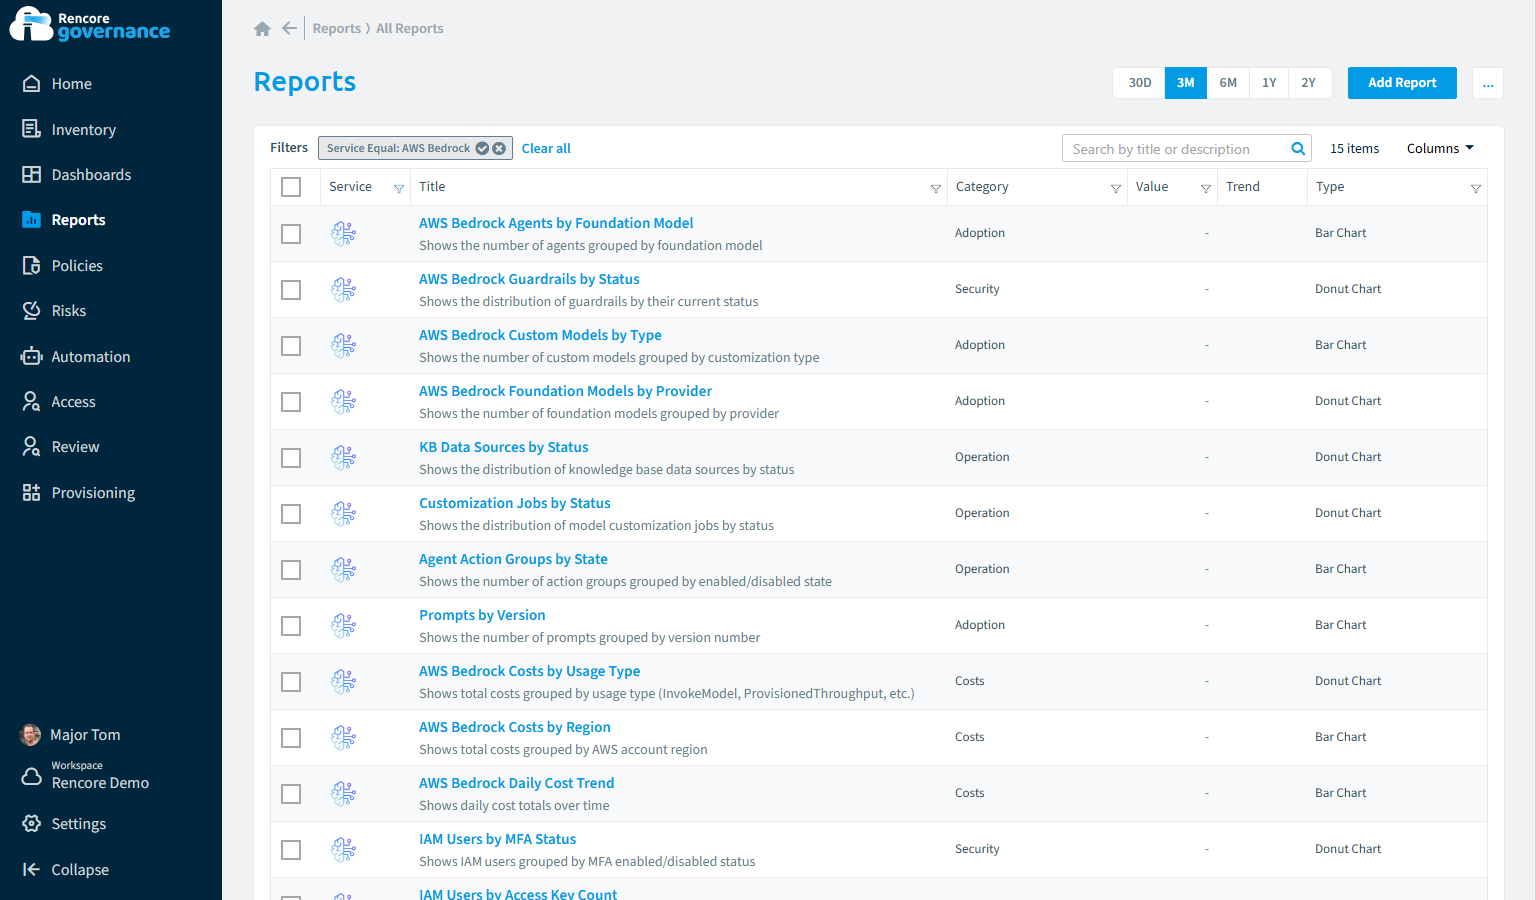Click Bedrock icon in Agent Action Groups row
The width and height of the screenshot is (1536, 900).
[344, 570]
